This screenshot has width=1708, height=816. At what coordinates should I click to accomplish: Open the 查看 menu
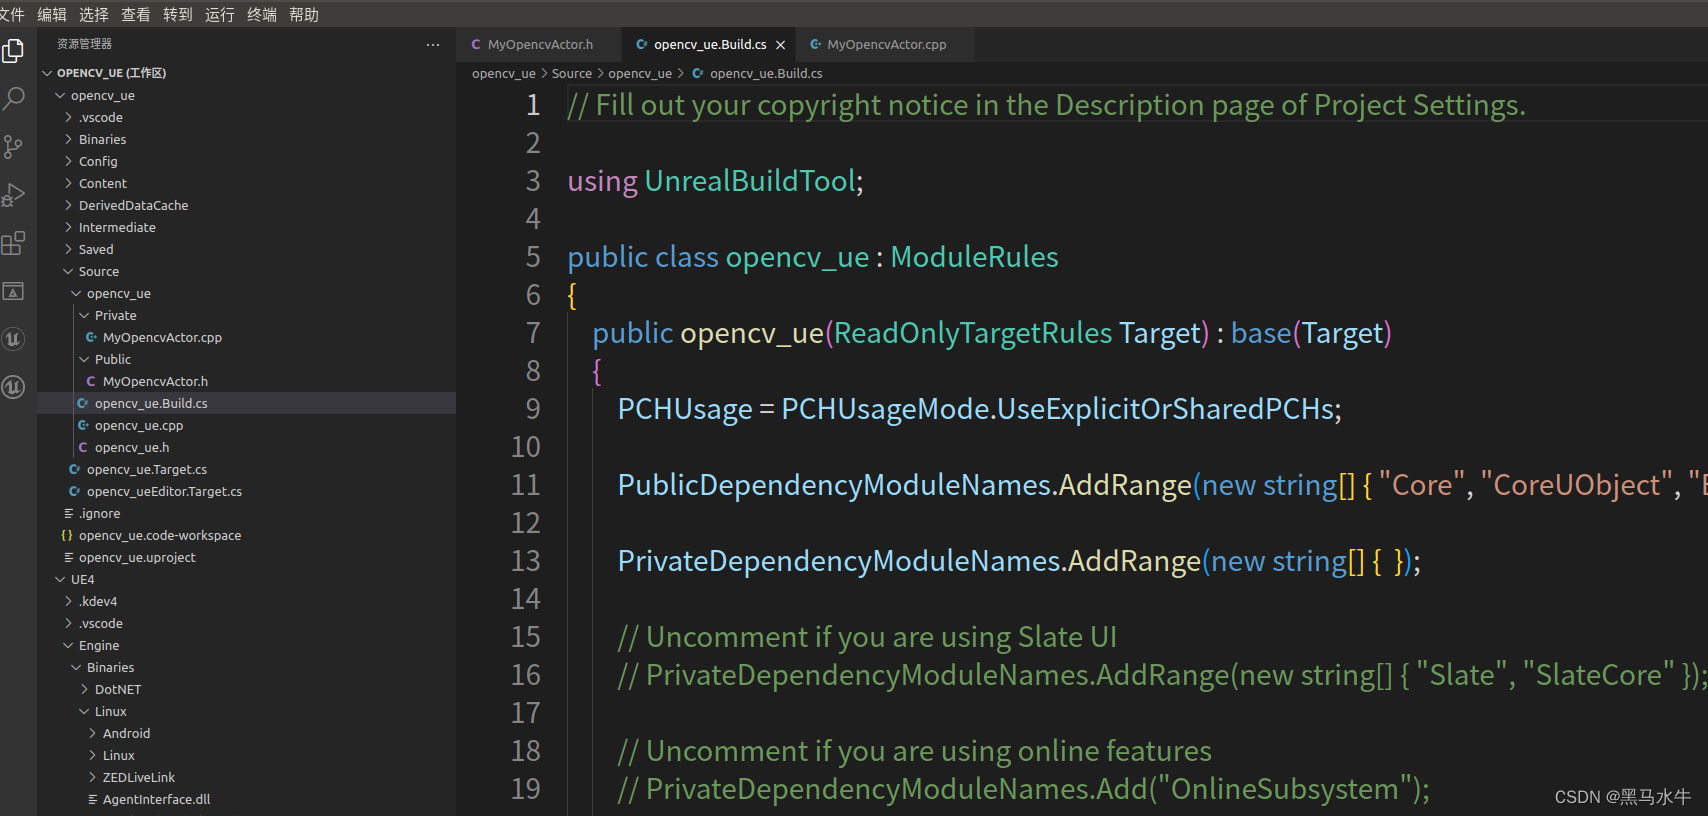coord(136,15)
